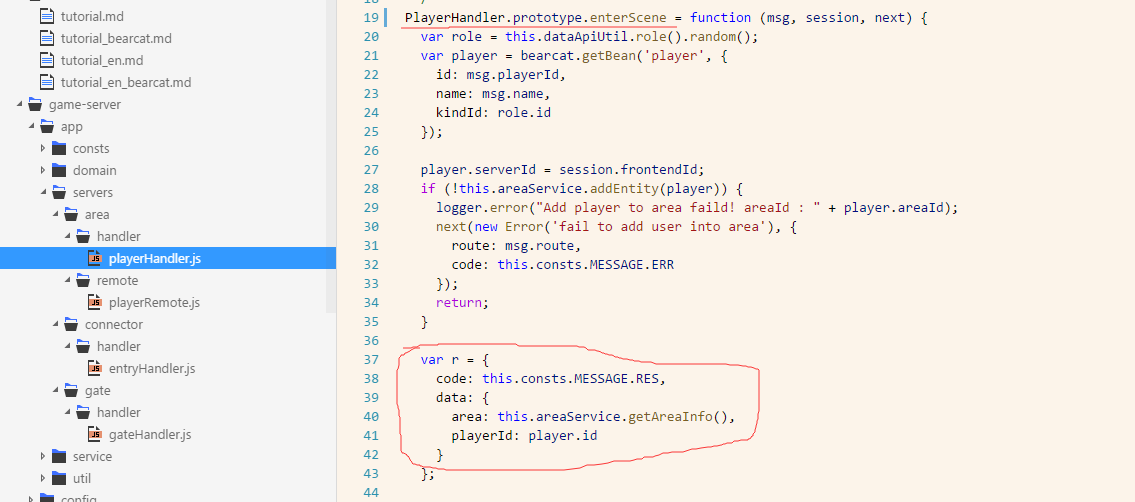Select the domain folder icon
Image resolution: width=1135 pixels, height=502 pixels.
click(x=59, y=171)
